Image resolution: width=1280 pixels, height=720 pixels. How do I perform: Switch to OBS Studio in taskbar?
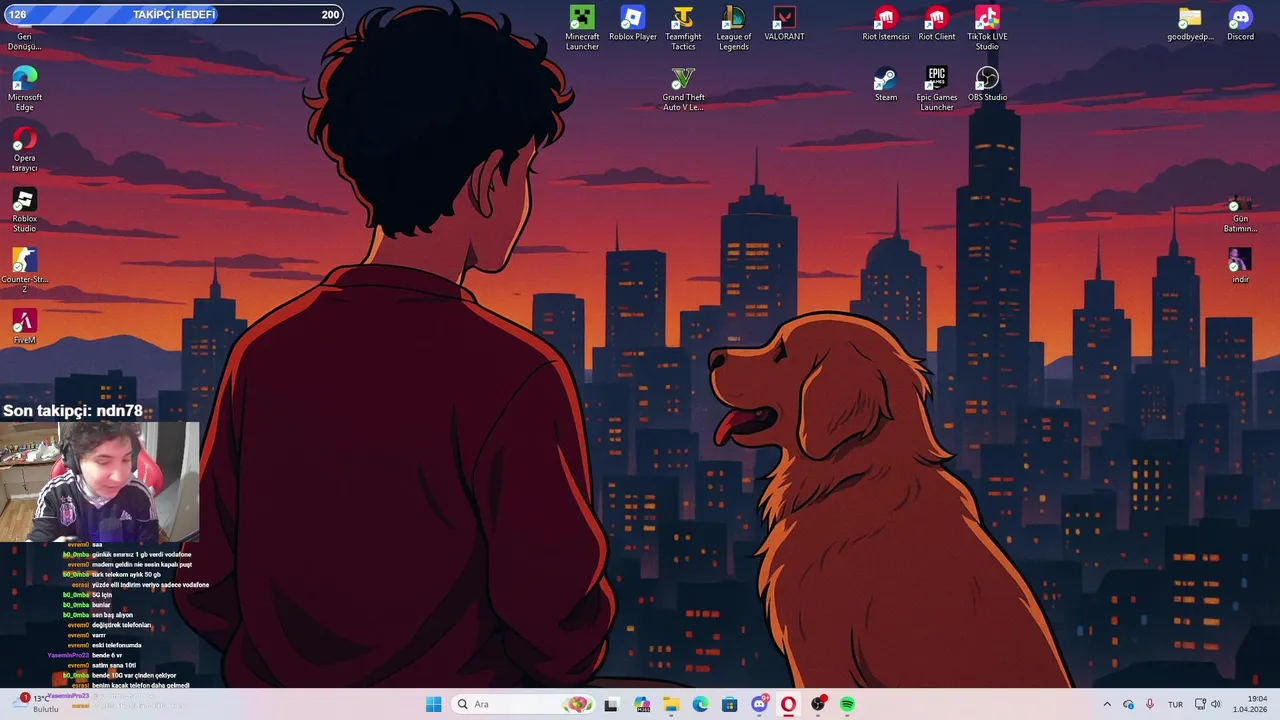[818, 704]
